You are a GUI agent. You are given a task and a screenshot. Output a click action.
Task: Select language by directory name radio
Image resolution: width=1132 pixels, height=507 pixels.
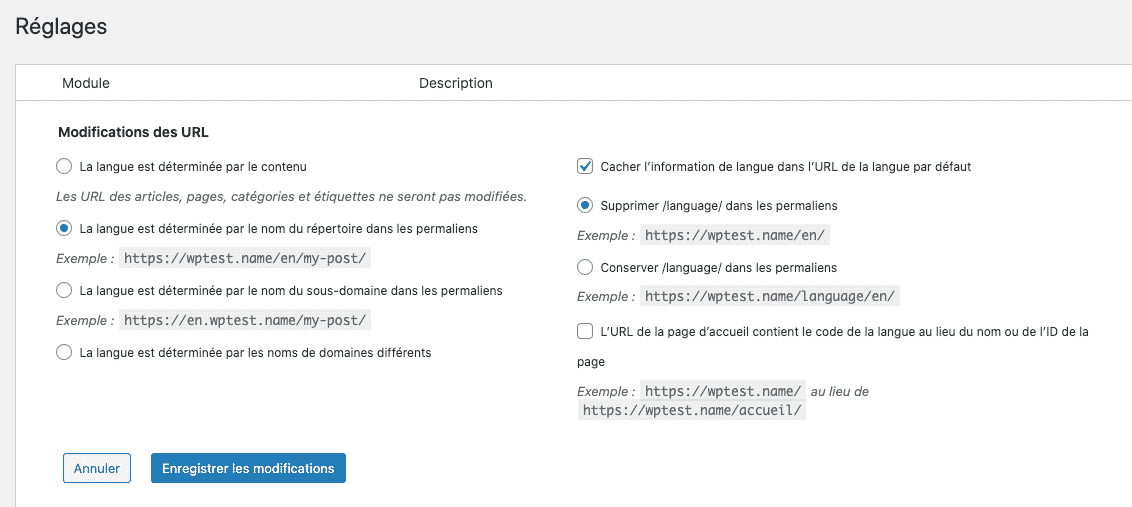(x=64, y=228)
